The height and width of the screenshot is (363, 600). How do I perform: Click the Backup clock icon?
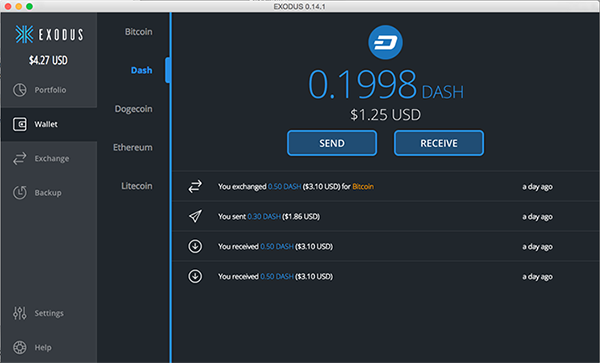pos(20,192)
